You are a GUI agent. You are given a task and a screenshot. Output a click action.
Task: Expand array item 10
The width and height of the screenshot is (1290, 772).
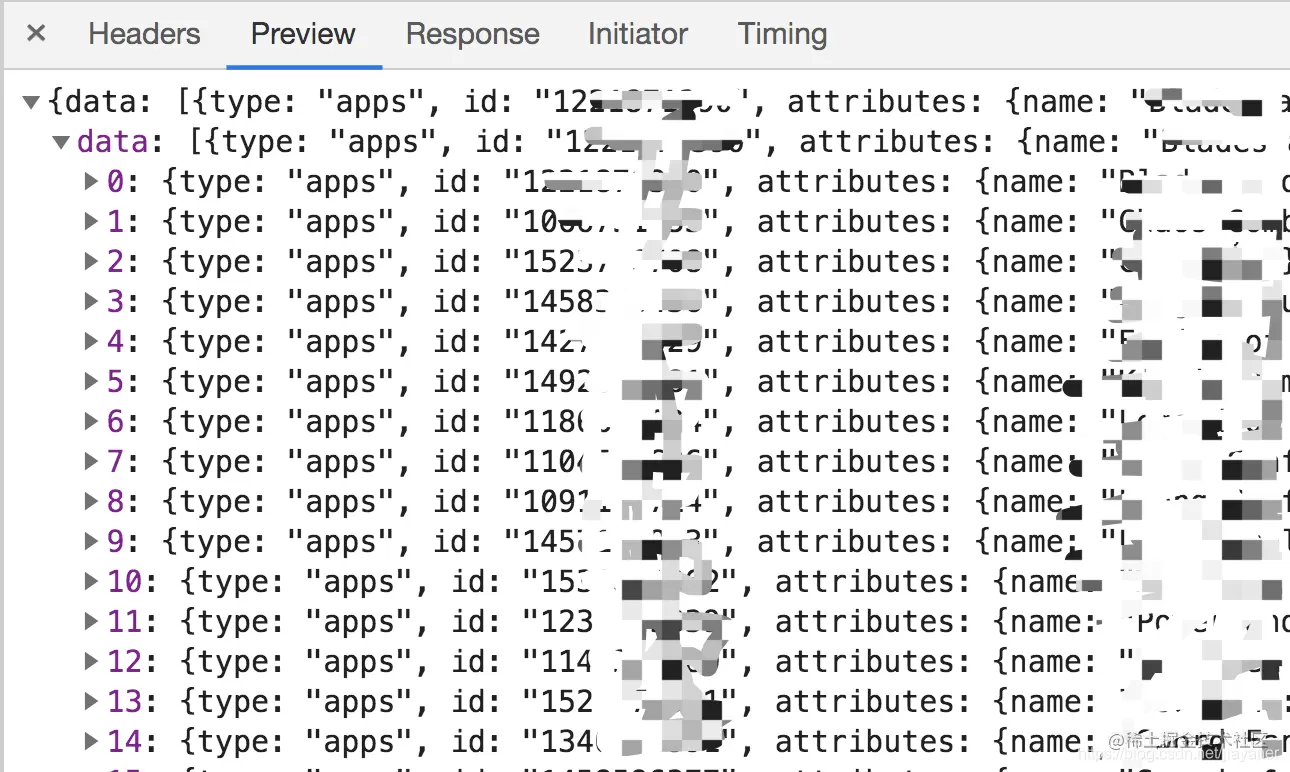(x=91, y=582)
